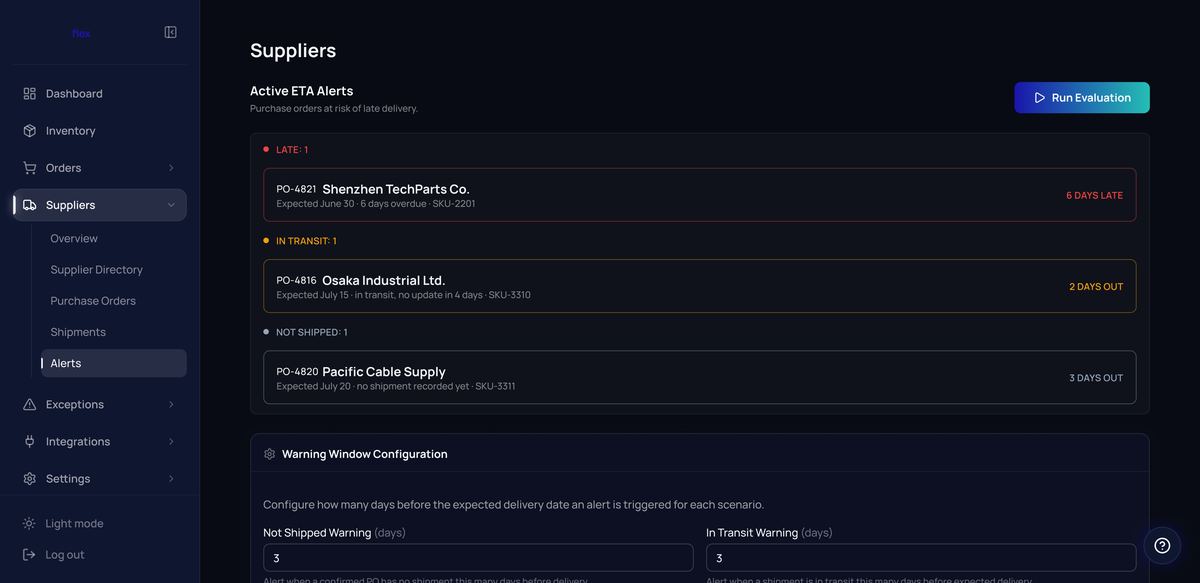Click the In Transit Warning days field
The height and width of the screenshot is (583, 1200).
(921, 558)
